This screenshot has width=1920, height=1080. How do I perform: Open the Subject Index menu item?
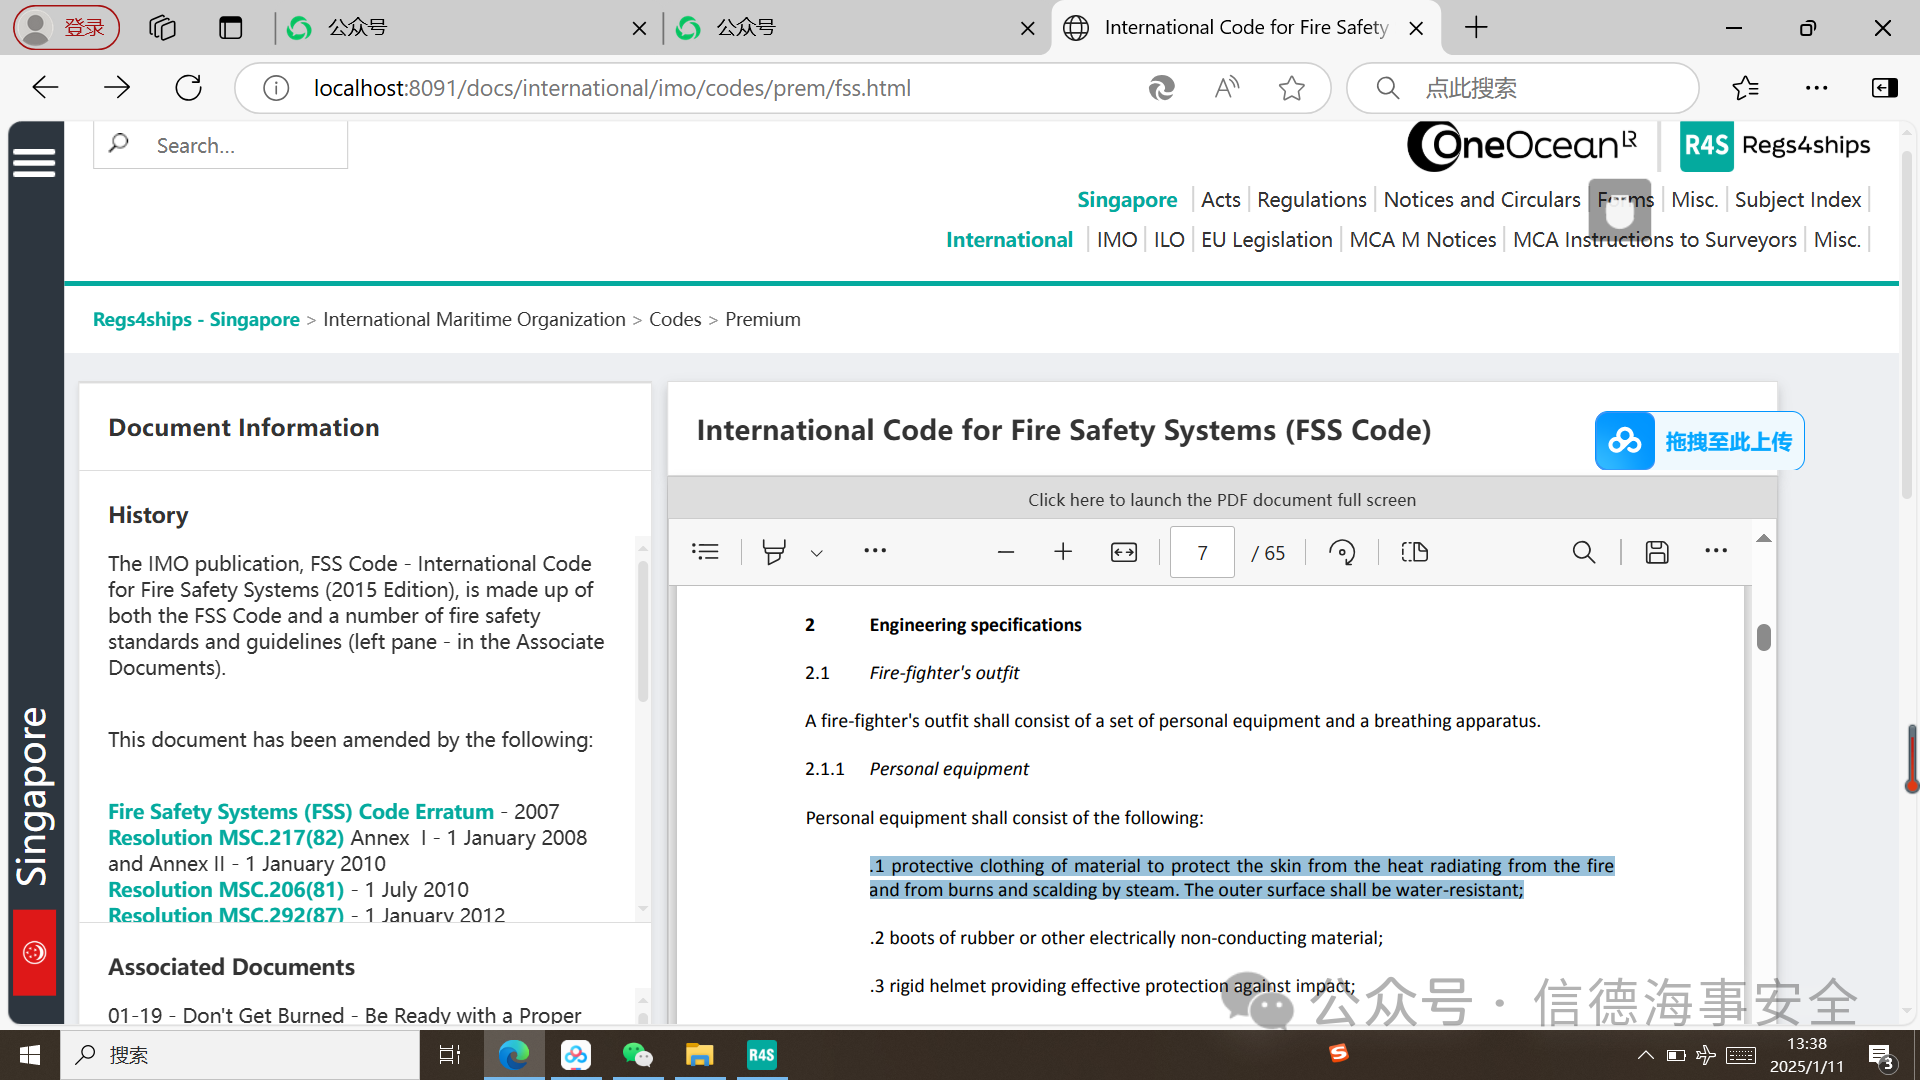(x=1797, y=199)
